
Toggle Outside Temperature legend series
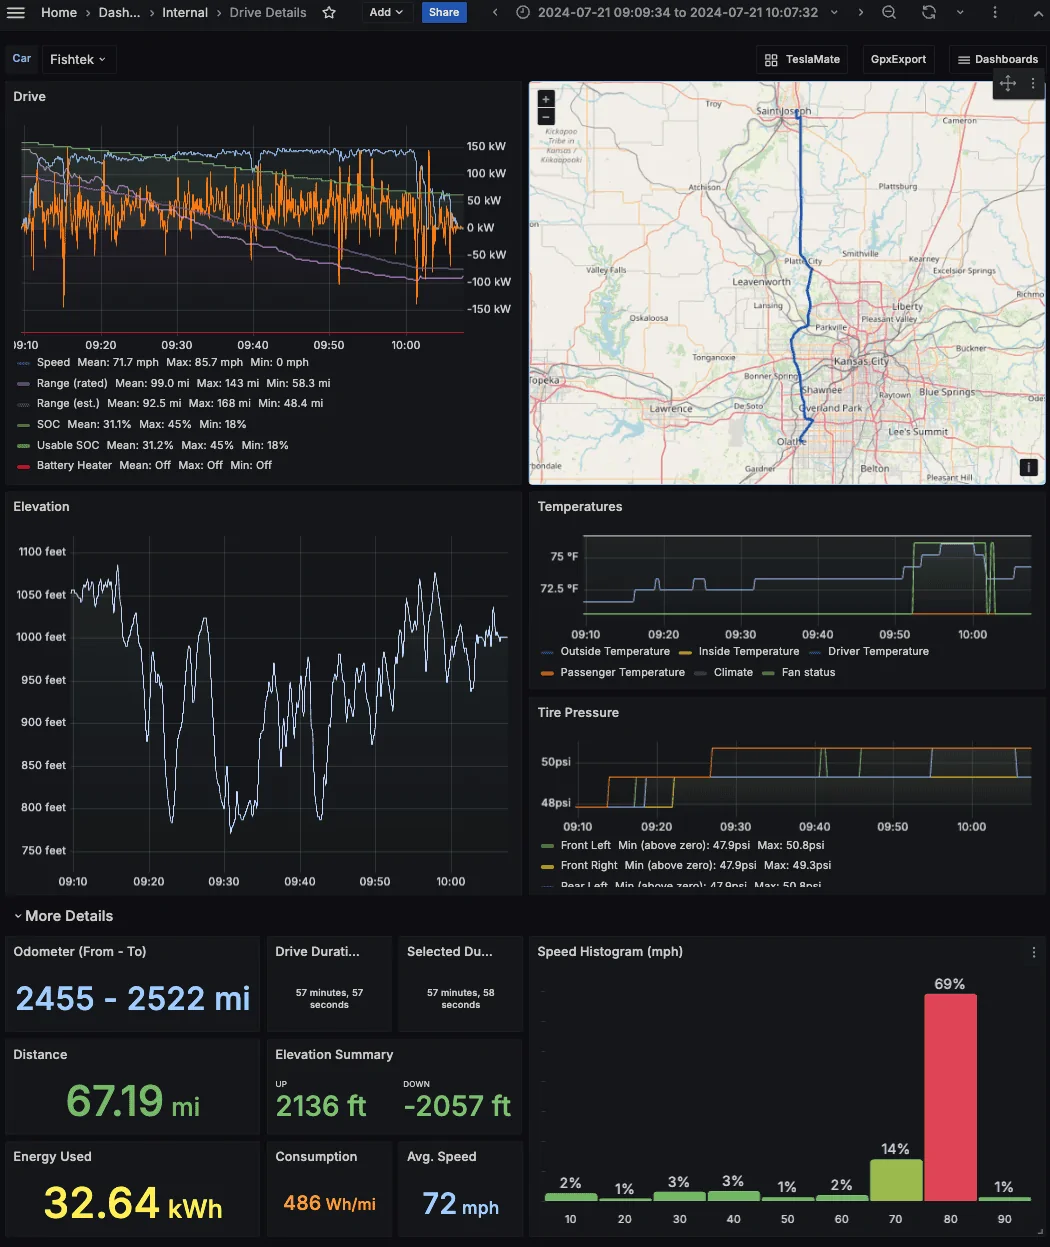tap(615, 651)
